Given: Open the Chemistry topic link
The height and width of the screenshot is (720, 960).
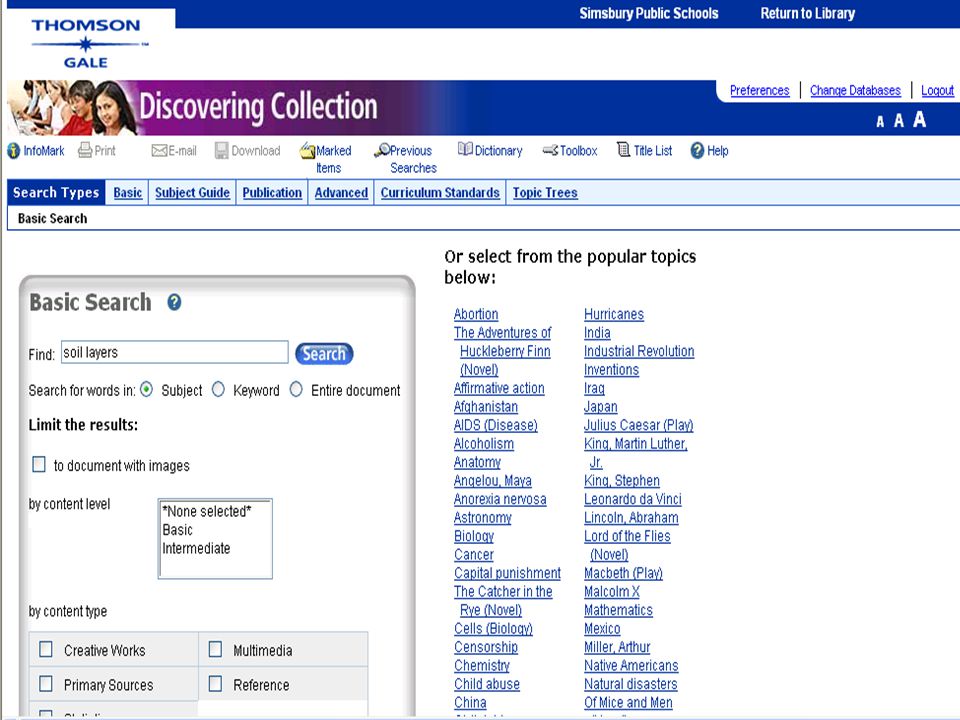Looking at the screenshot, I should 481,666.
